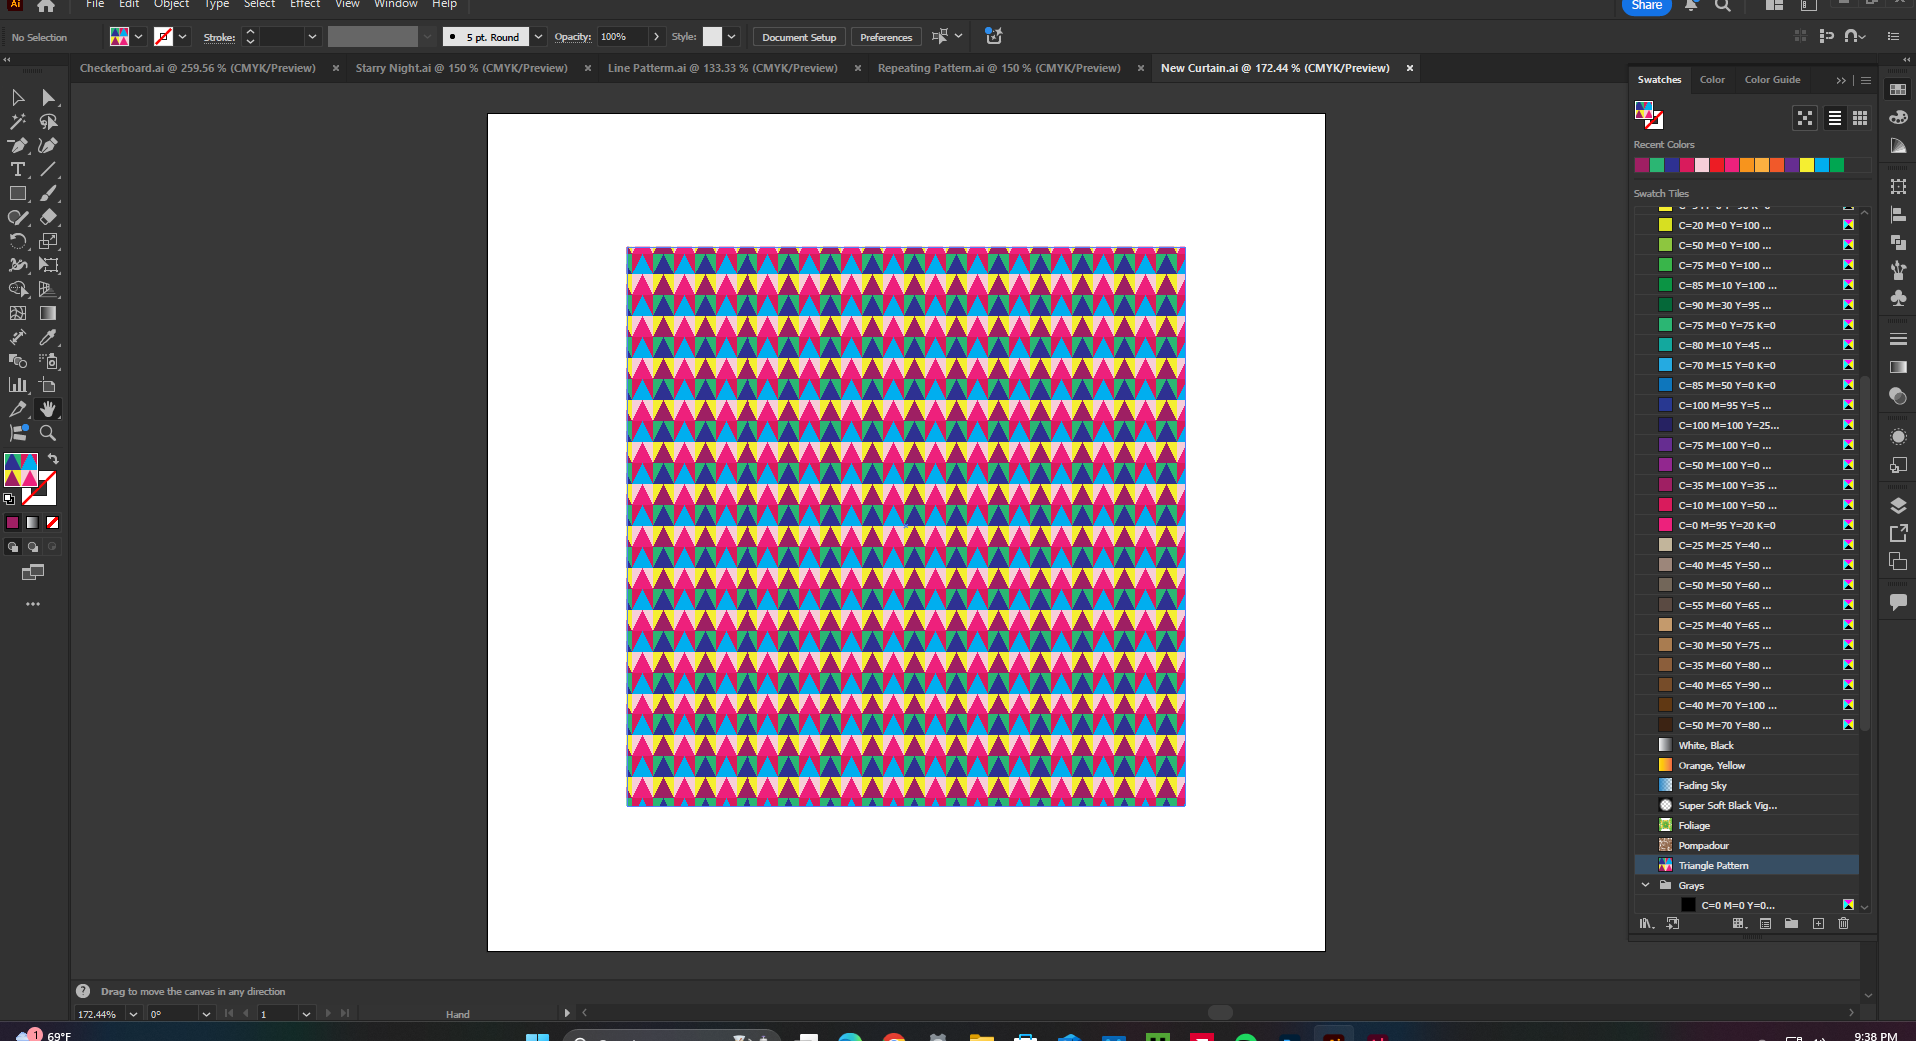Screen dimensions: 1916x1041
Task: Open the Preferences button
Action: pos(886,37)
